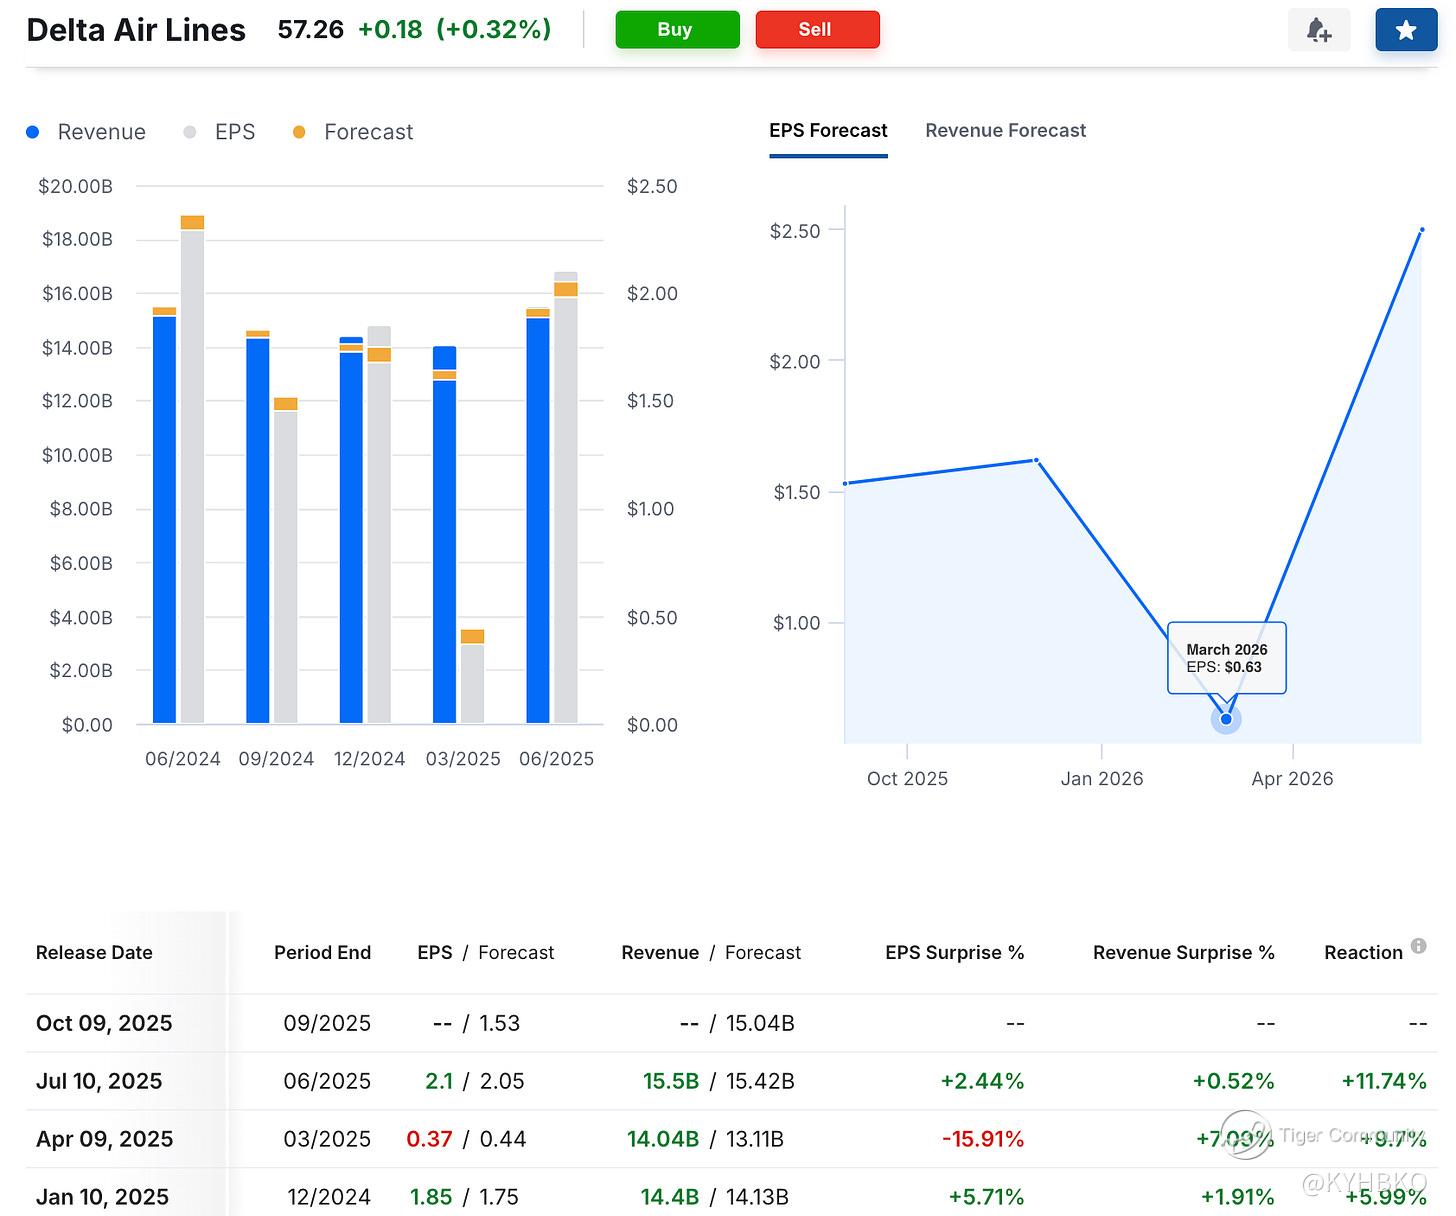Switch to the Revenue Forecast tab
This screenshot has width=1456, height=1216.
1005,131
